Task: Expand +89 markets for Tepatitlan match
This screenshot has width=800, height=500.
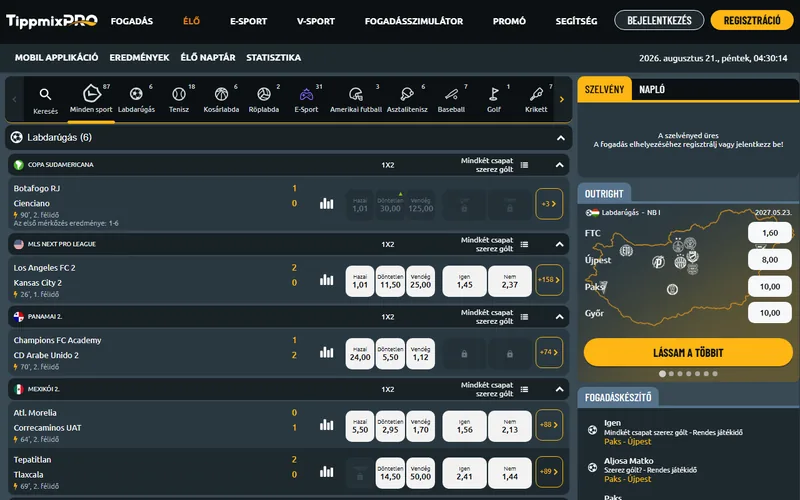Action: 549,471
